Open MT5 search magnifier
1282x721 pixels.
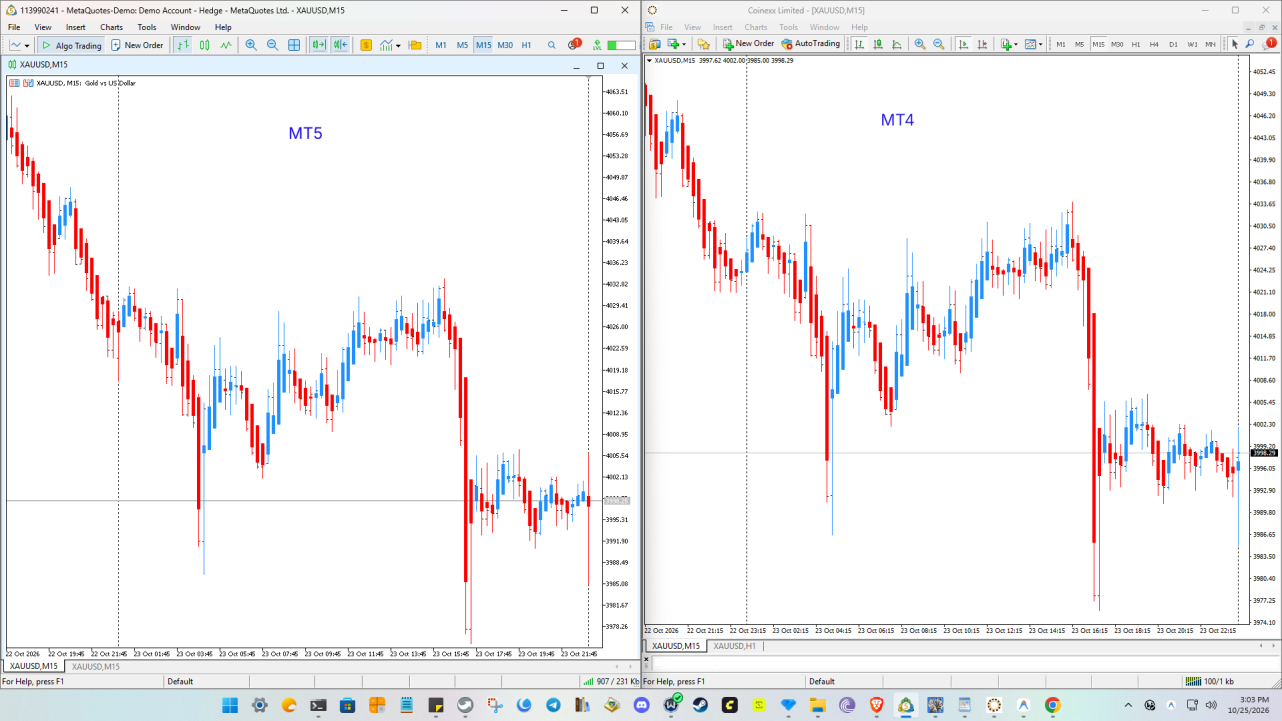[x=552, y=45]
